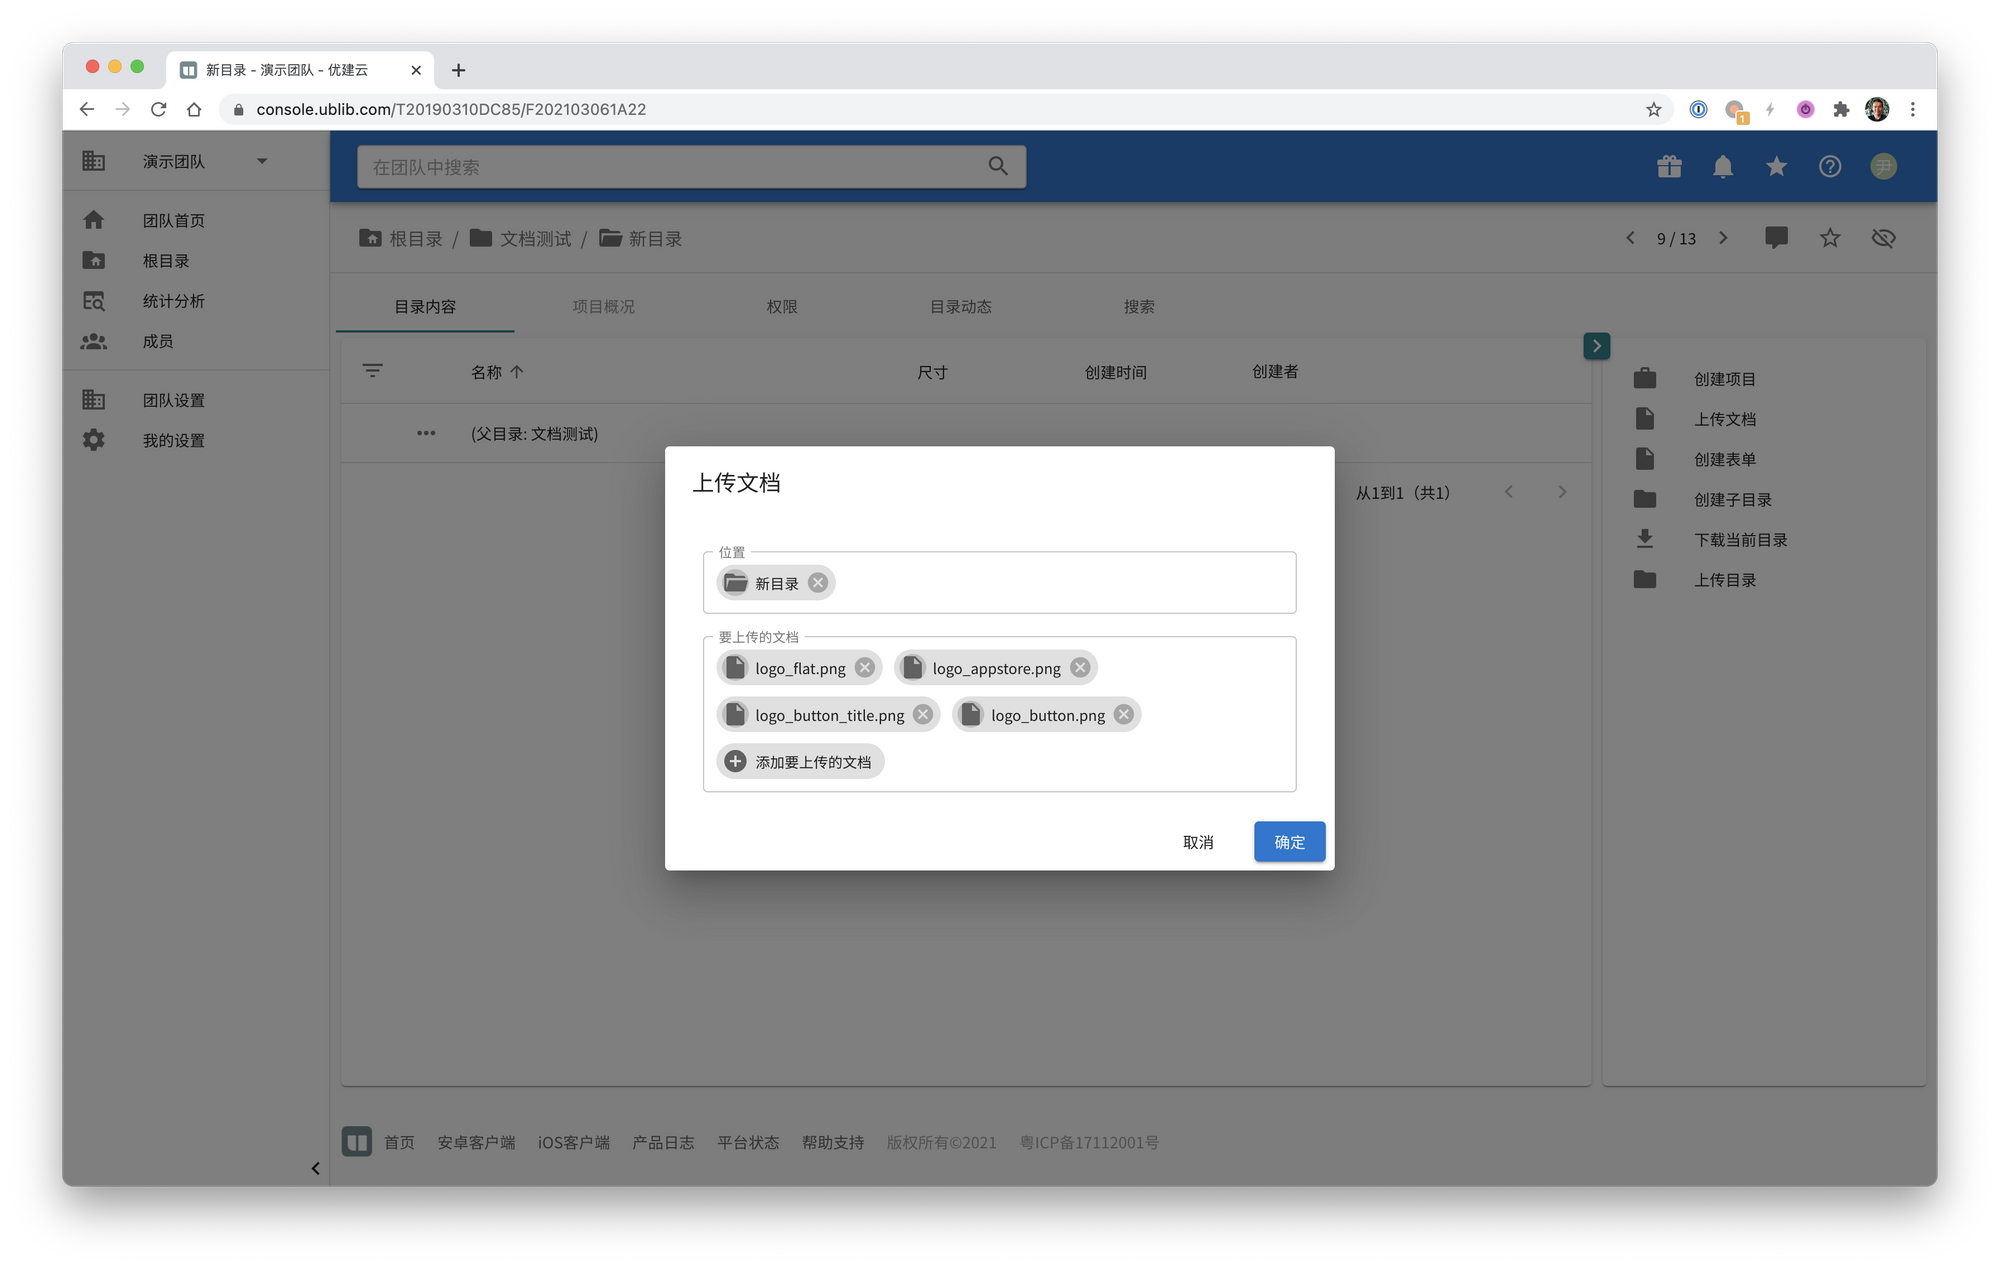Open help question mark icon
This screenshot has width=2000, height=1269.
pyautogui.click(x=1829, y=167)
